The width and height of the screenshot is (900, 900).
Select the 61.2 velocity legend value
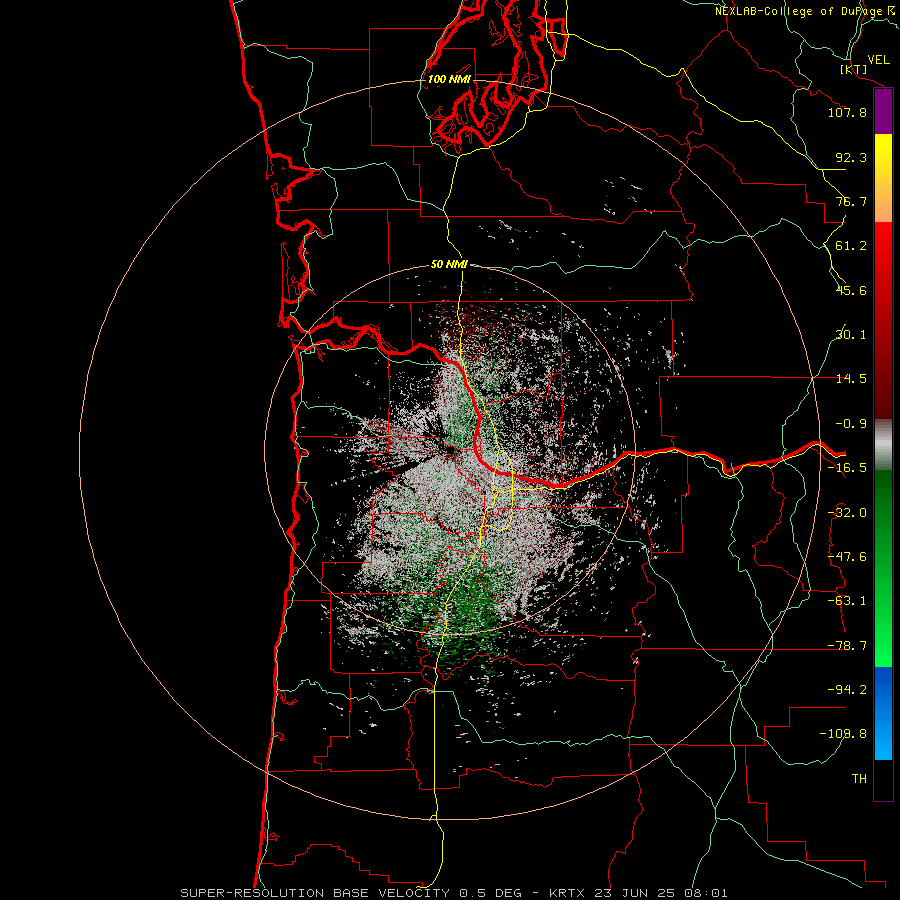[851, 246]
